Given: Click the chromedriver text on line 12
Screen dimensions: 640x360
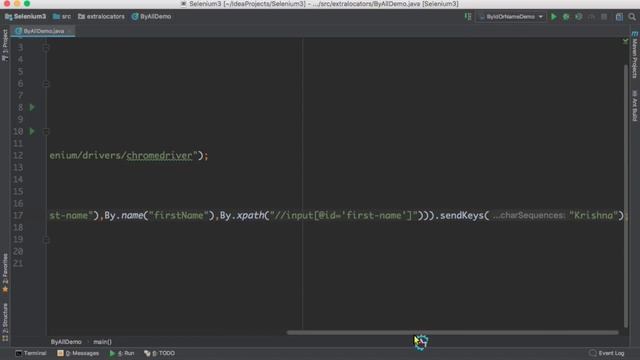Looking at the screenshot, I should (159, 156).
